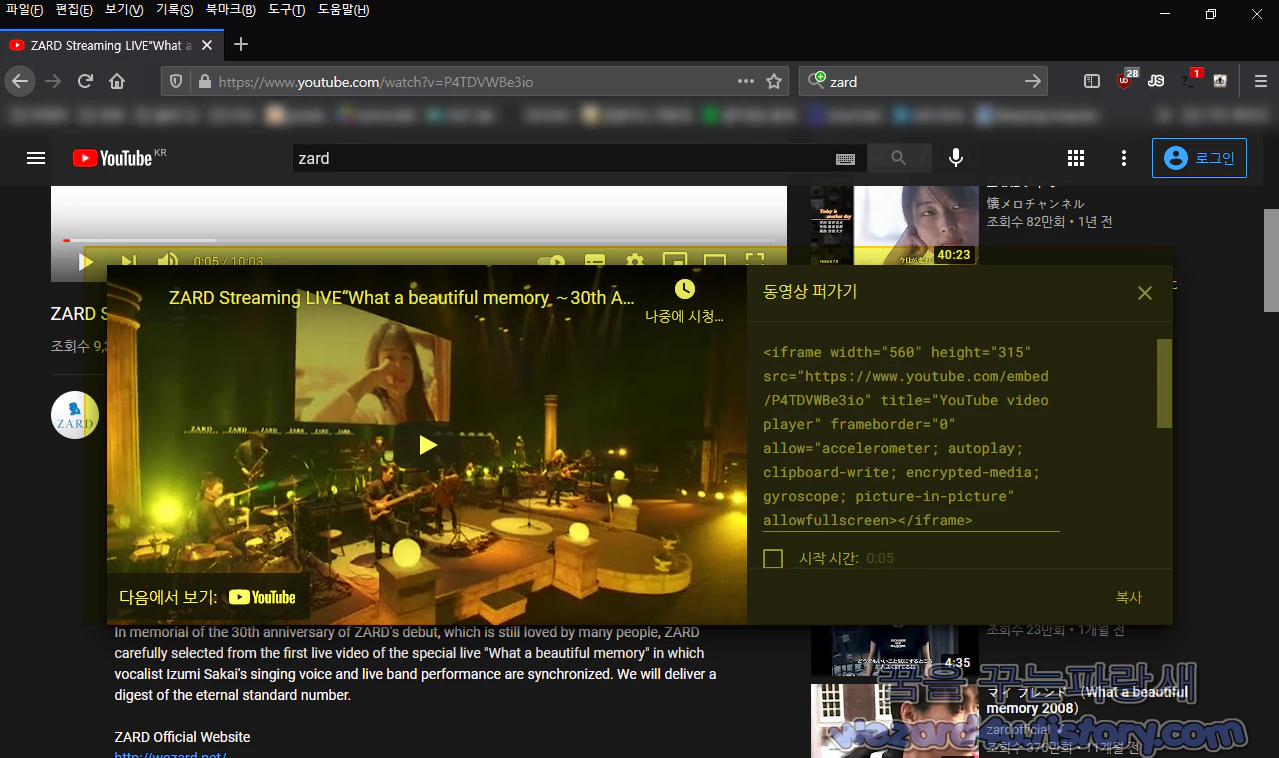The height and width of the screenshot is (758, 1279).
Task: Play the video in main player
Action: [85, 262]
